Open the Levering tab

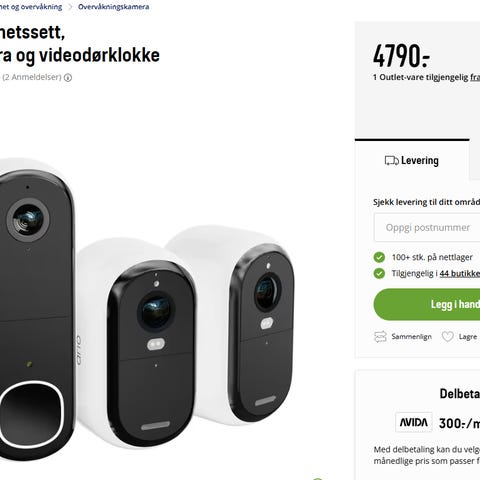click(412, 160)
